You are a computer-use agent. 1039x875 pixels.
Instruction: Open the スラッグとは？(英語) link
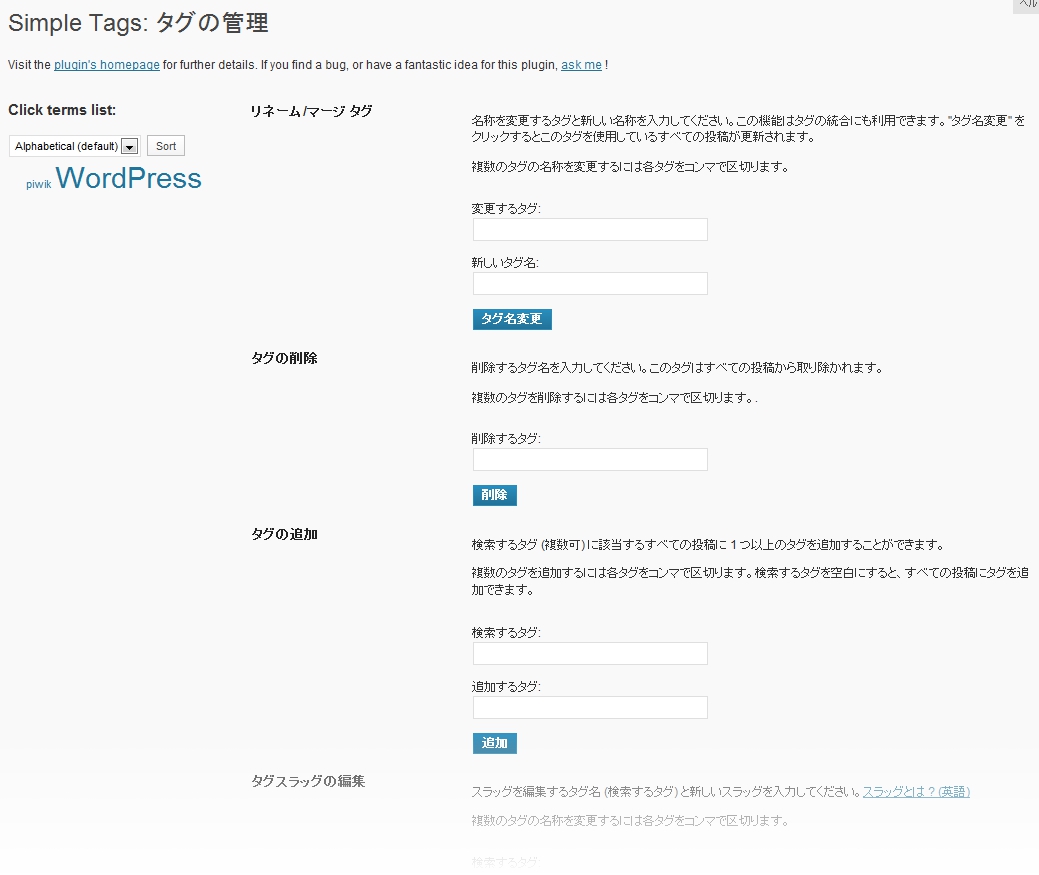(x=916, y=790)
